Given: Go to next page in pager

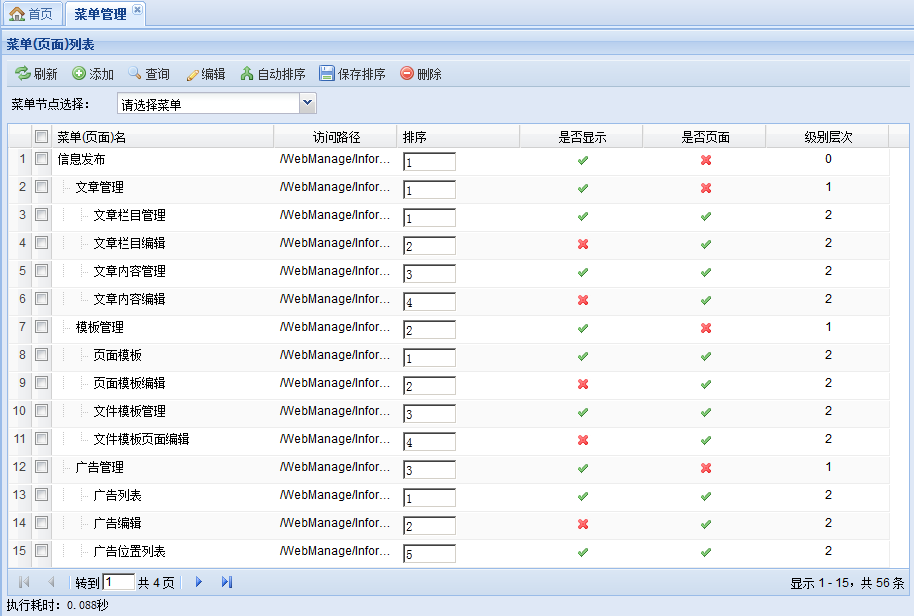Looking at the screenshot, I should 199,582.
